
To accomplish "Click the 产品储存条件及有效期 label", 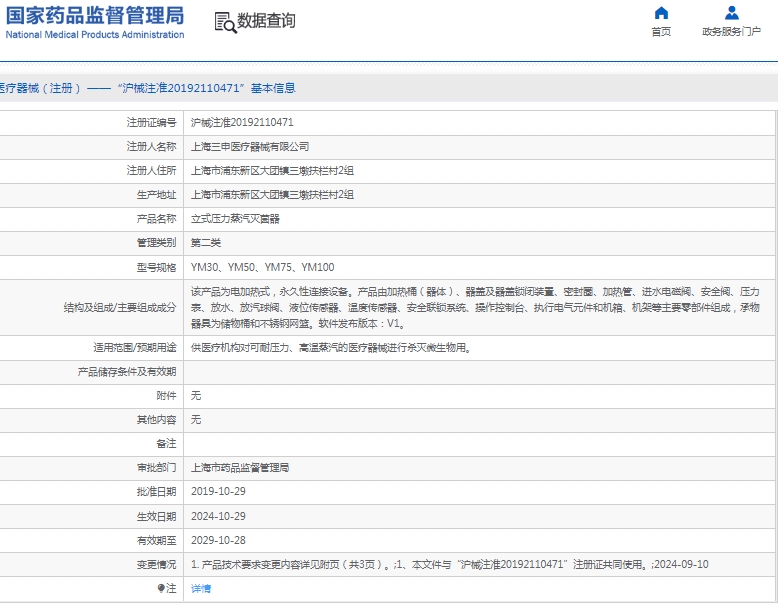I will [127, 372].
